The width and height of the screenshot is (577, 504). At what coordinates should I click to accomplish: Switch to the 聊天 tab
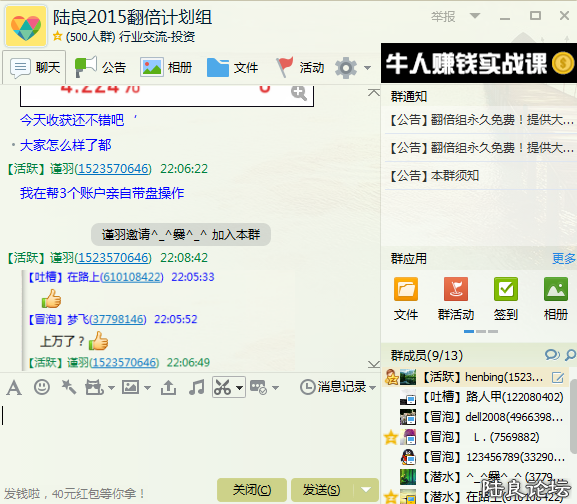pos(35,68)
